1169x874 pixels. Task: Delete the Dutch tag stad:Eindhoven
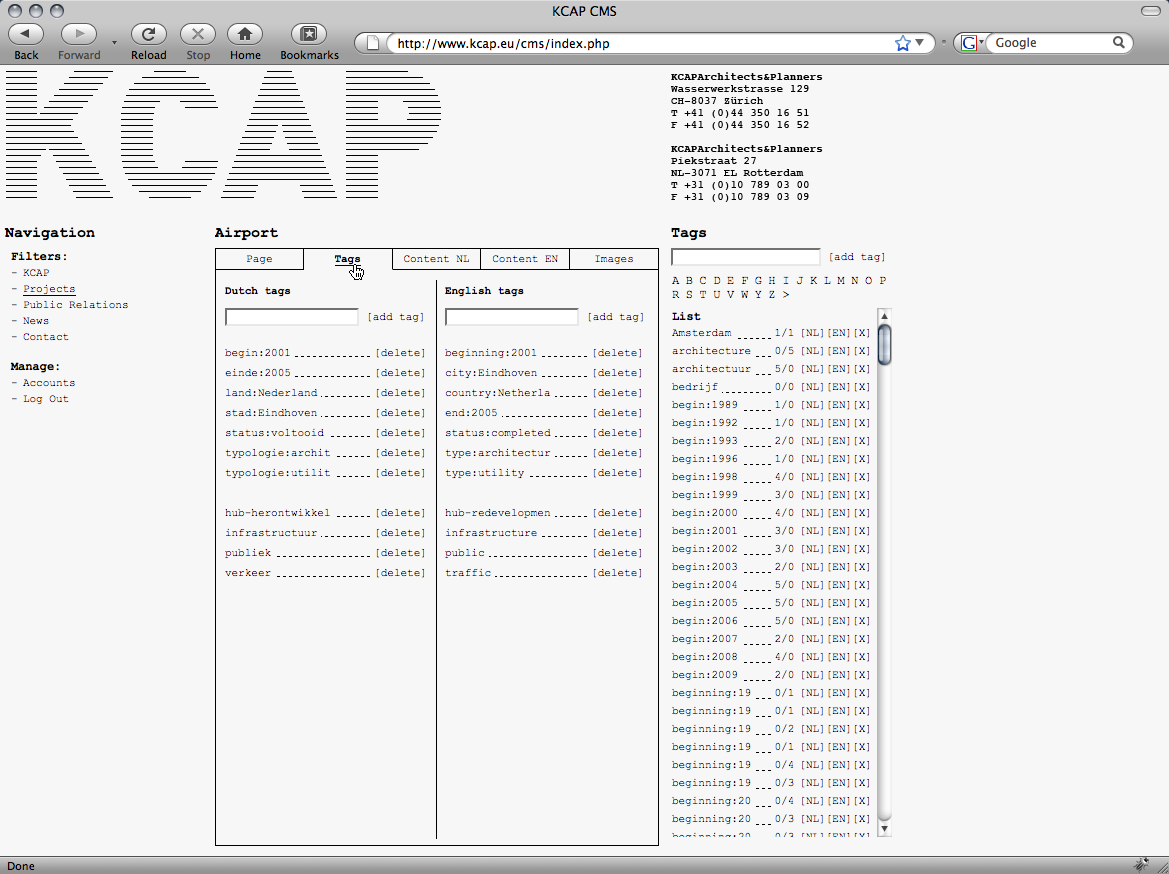coord(400,413)
